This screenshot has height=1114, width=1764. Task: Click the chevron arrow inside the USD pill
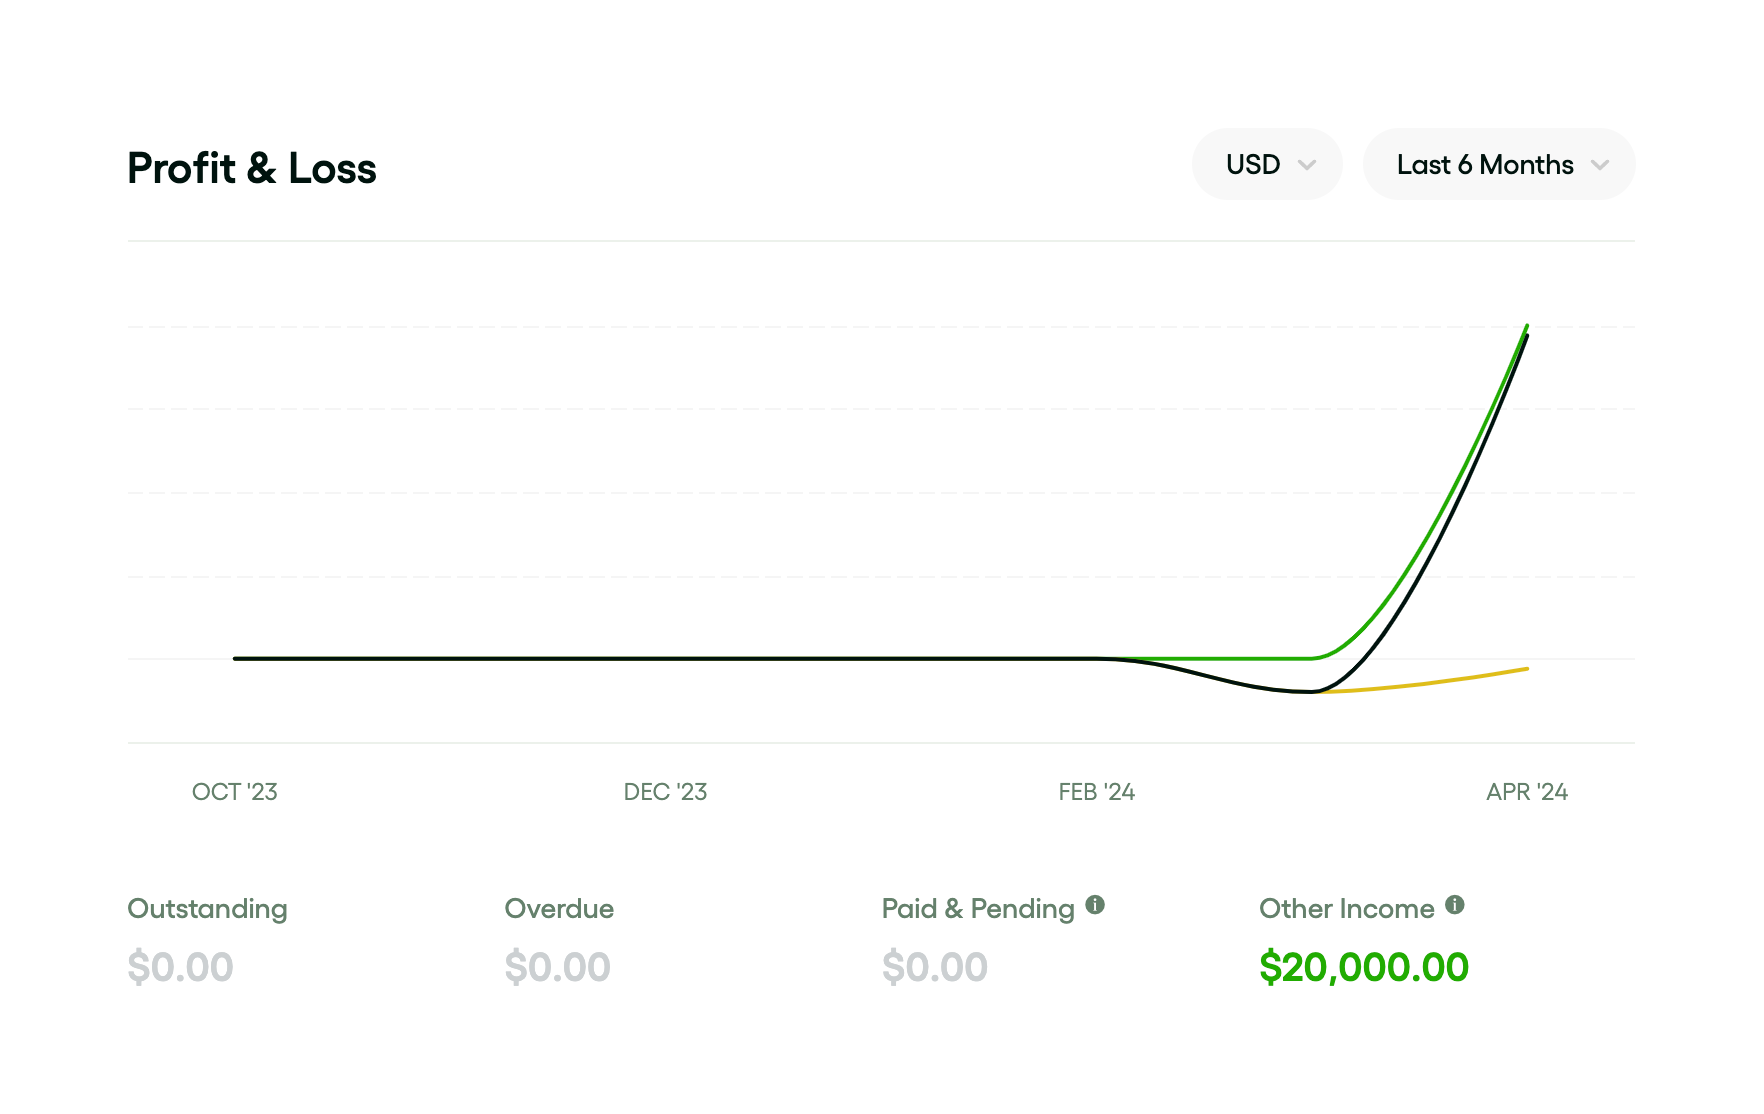(1307, 166)
